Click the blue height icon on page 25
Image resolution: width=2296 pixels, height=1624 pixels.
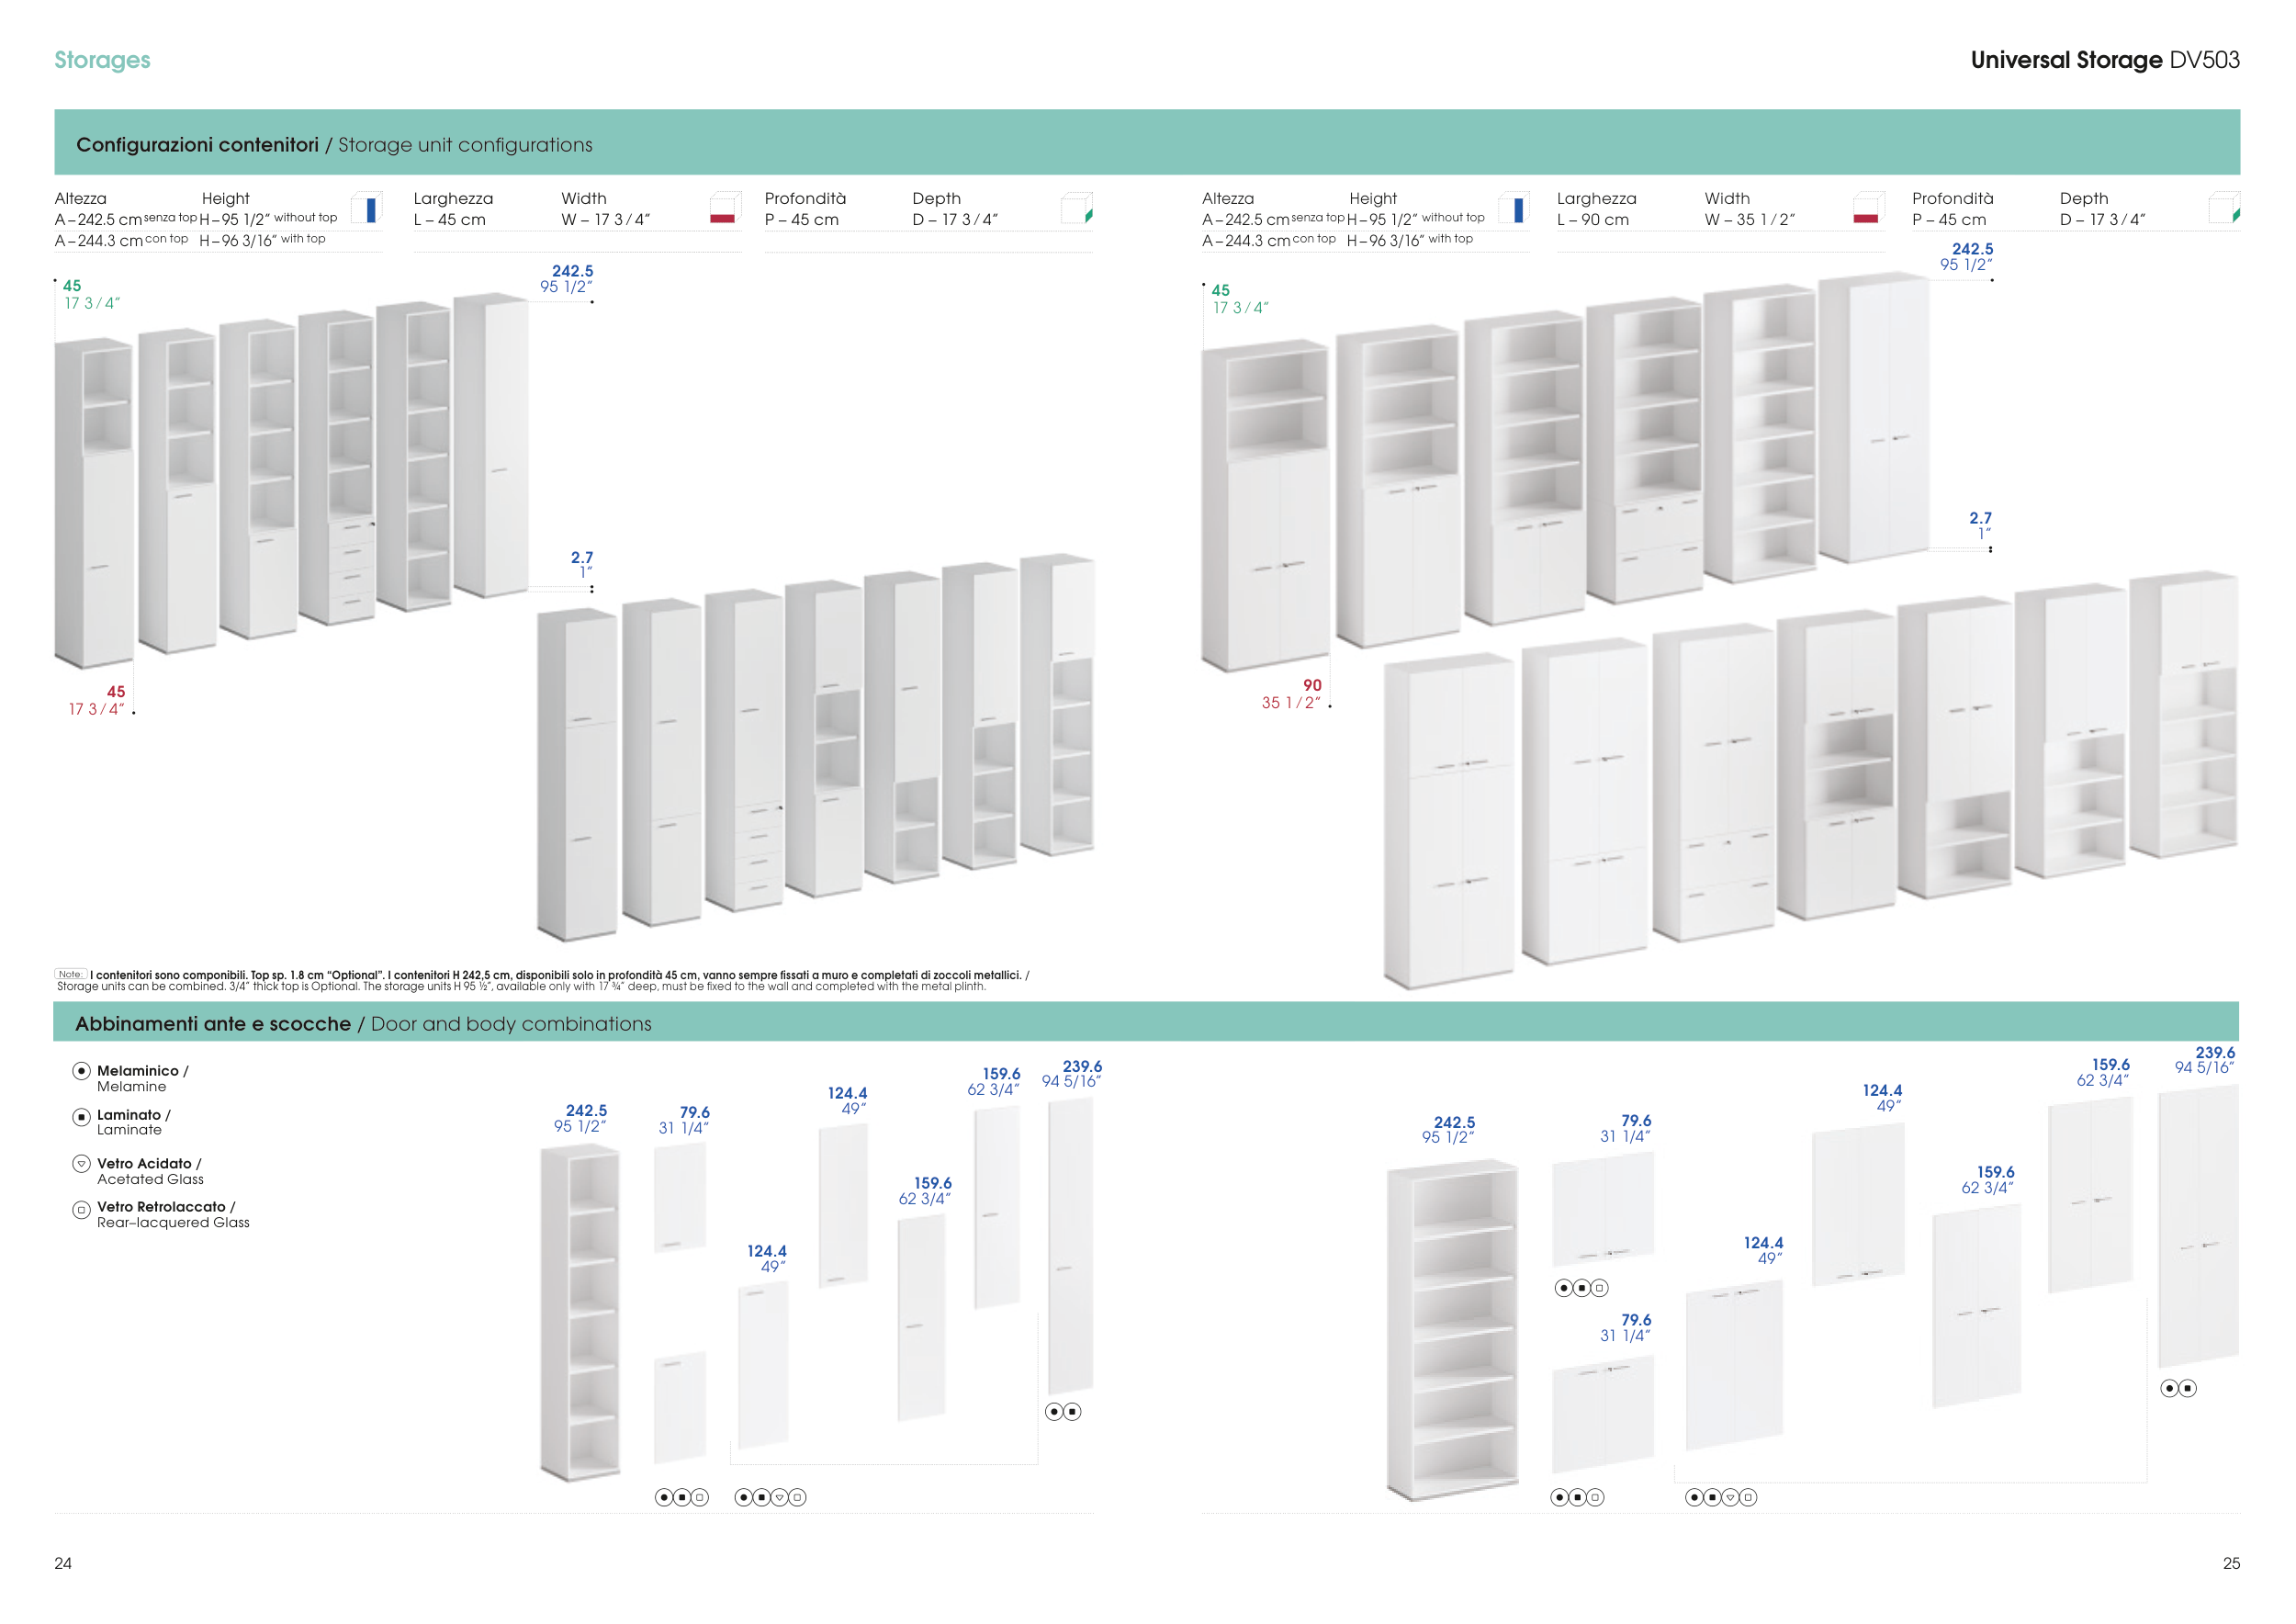1517,209
